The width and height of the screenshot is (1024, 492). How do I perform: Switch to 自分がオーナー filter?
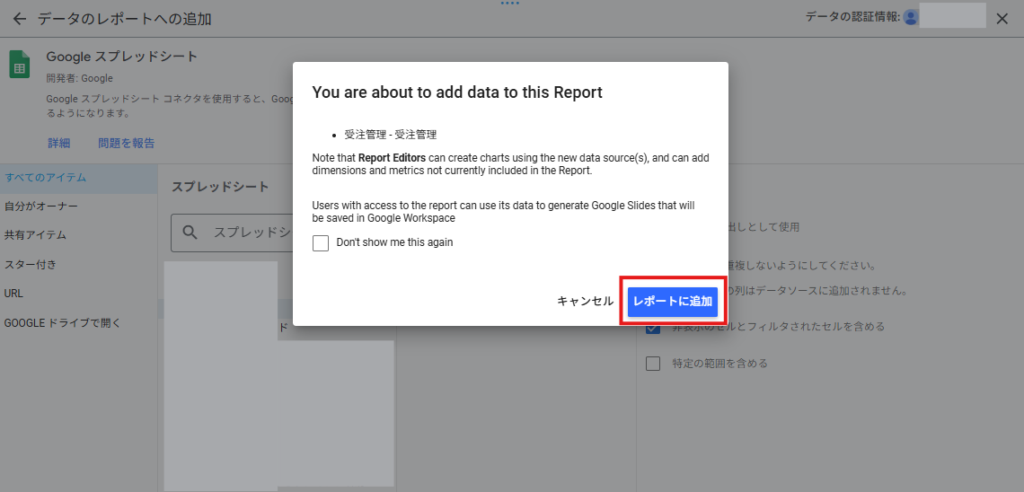tap(41, 207)
